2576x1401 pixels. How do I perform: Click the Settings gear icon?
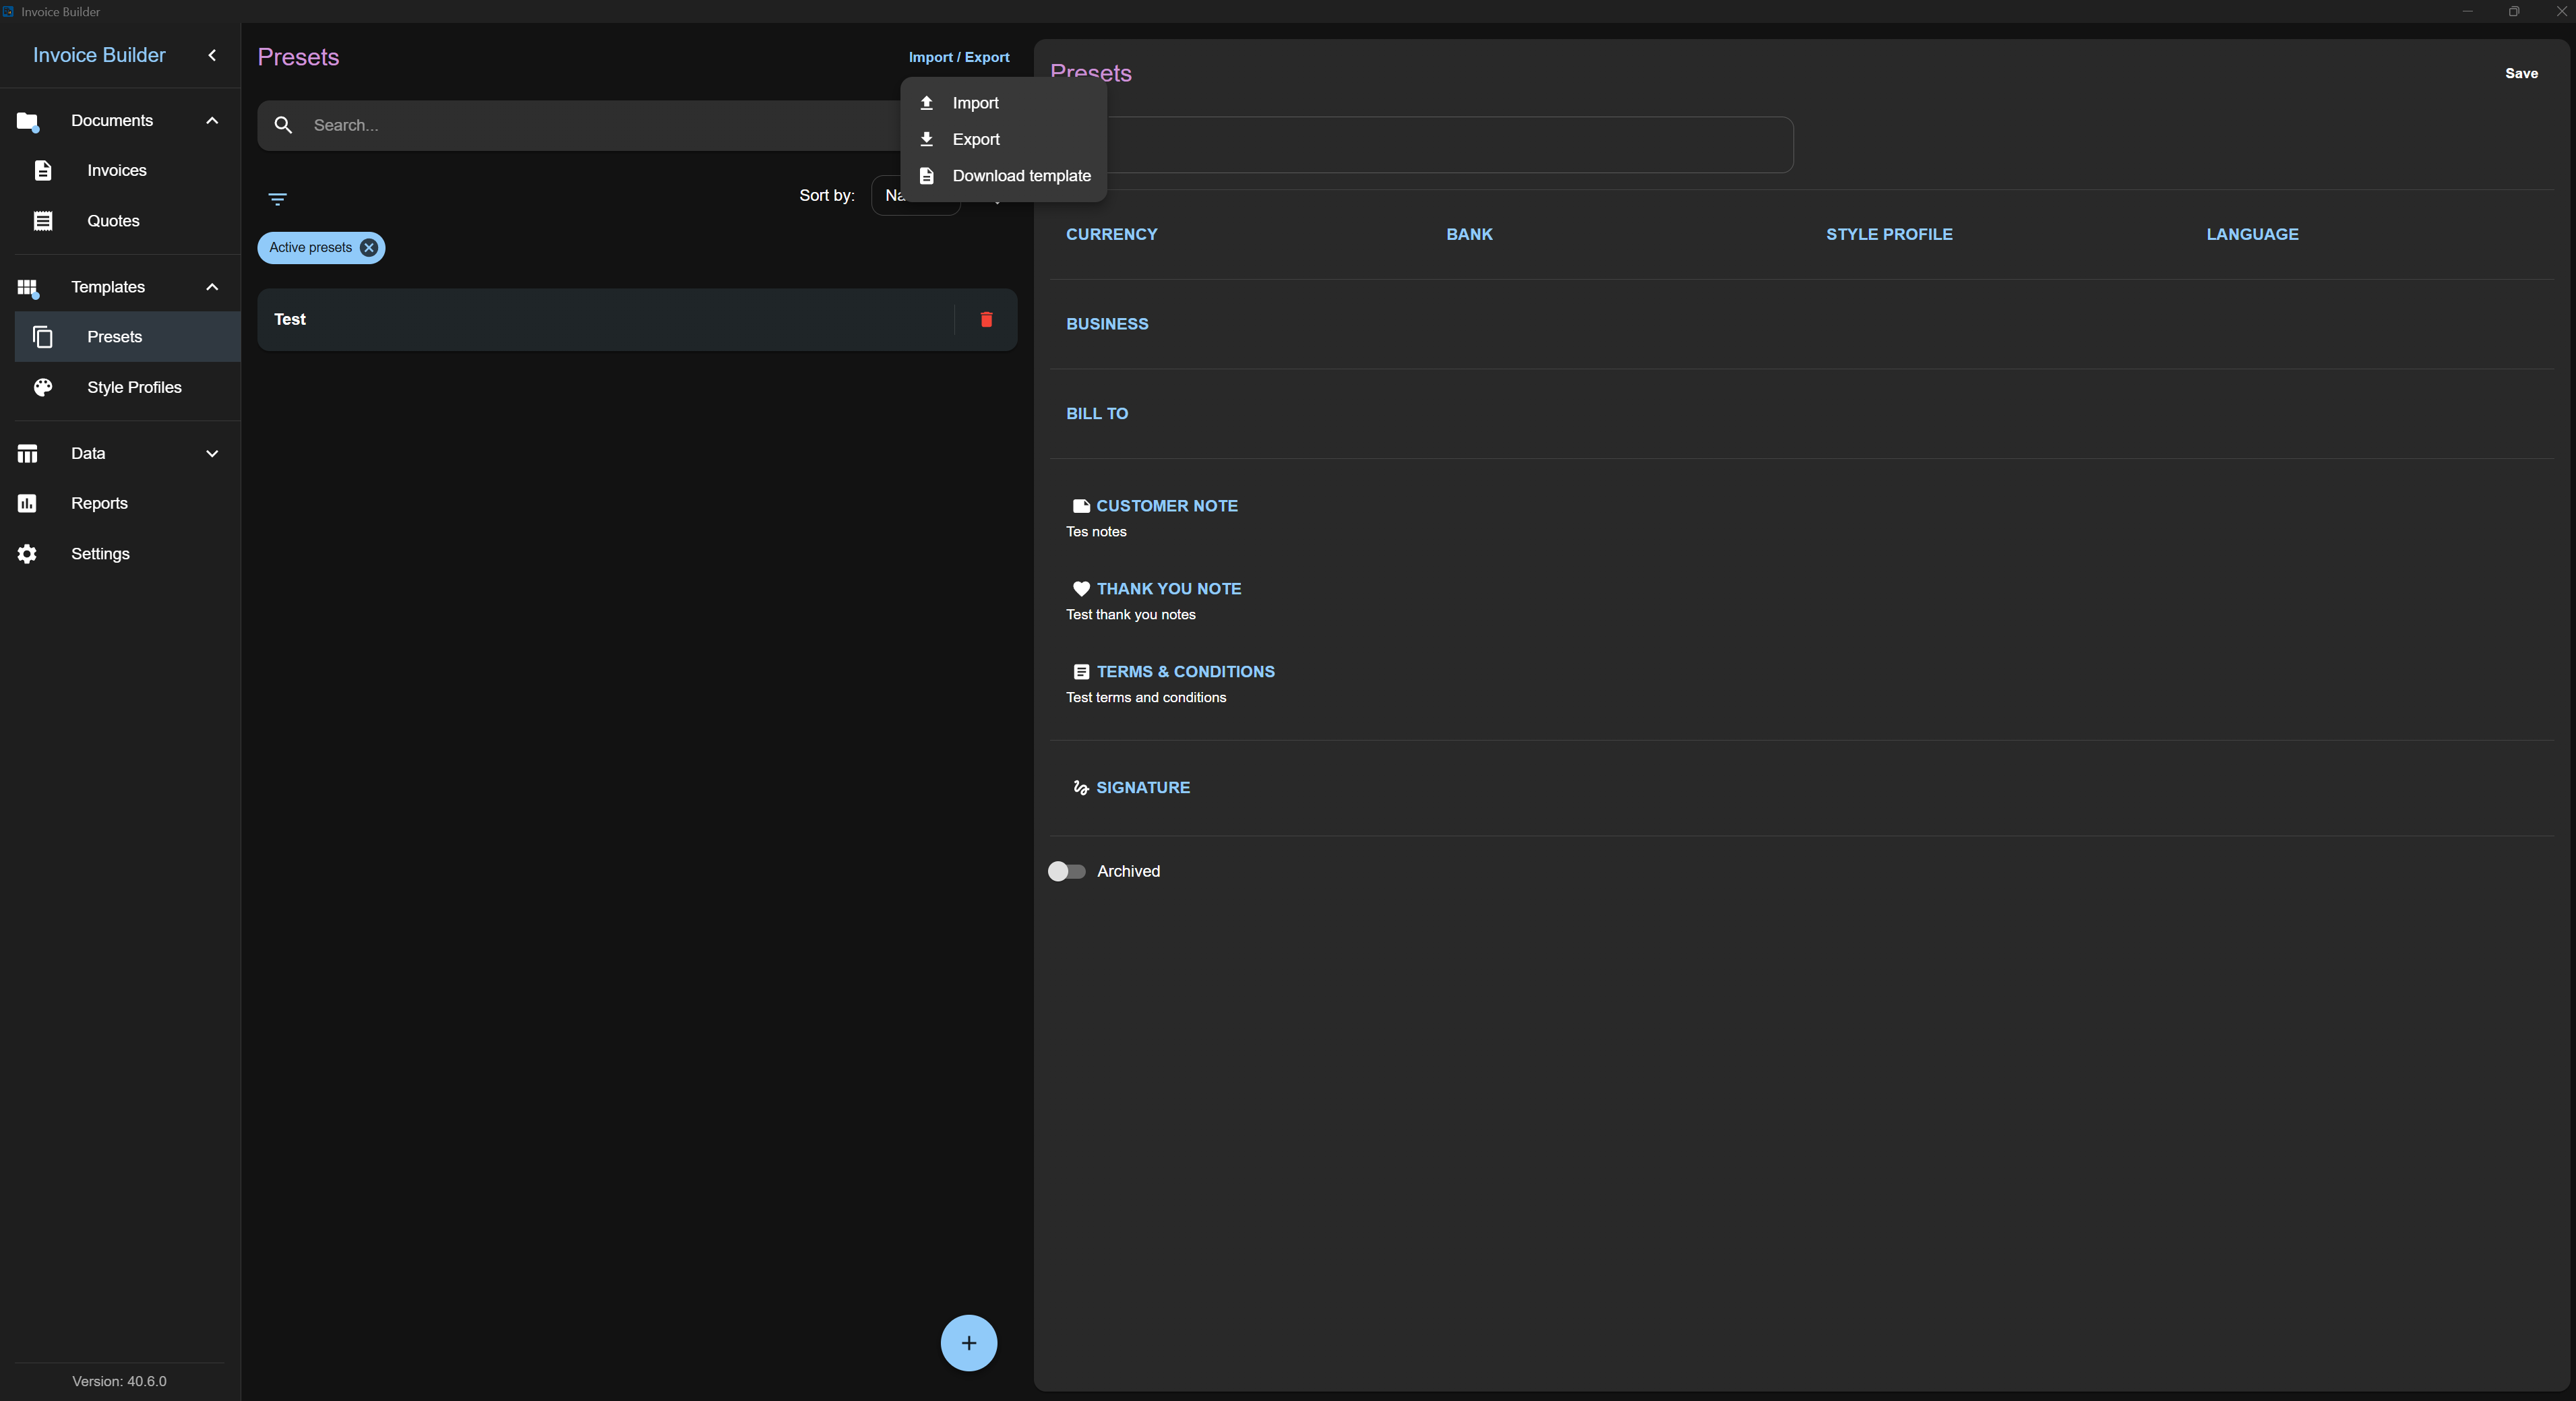pyautogui.click(x=28, y=554)
